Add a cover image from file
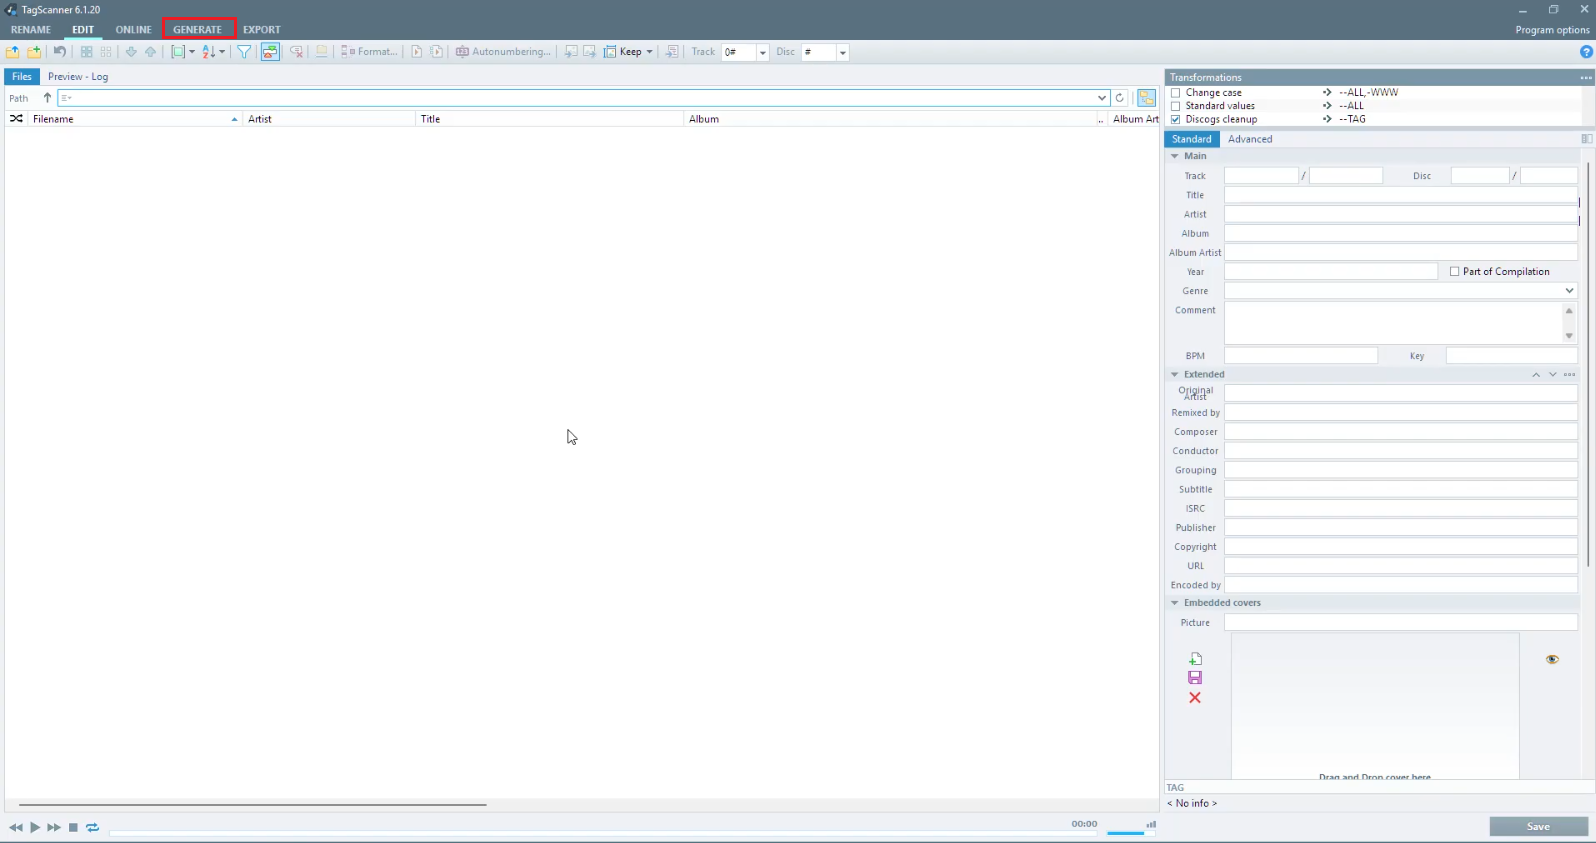 pyautogui.click(x=1195, y=659)
